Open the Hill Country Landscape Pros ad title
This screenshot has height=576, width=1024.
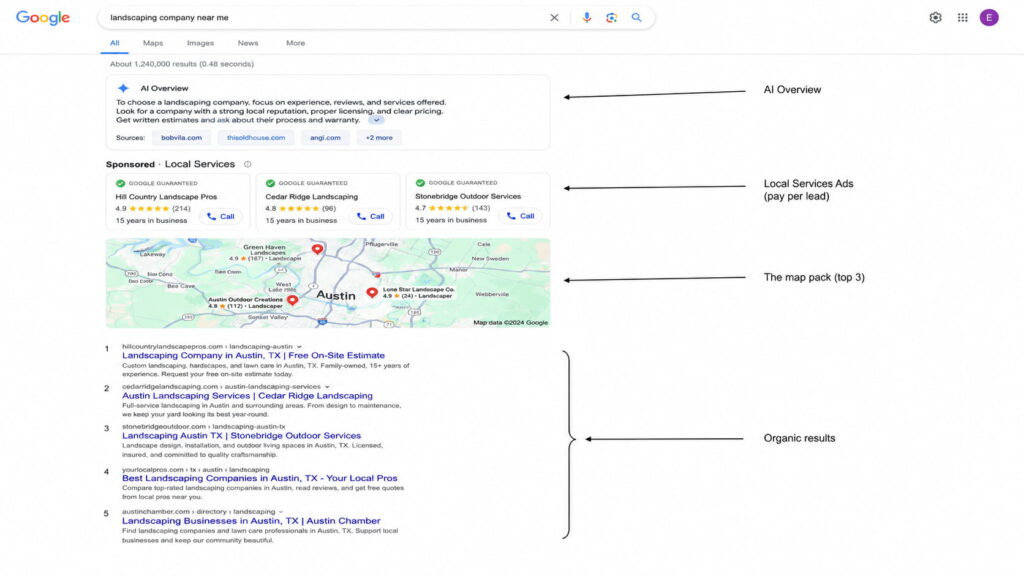click(166, 197)
